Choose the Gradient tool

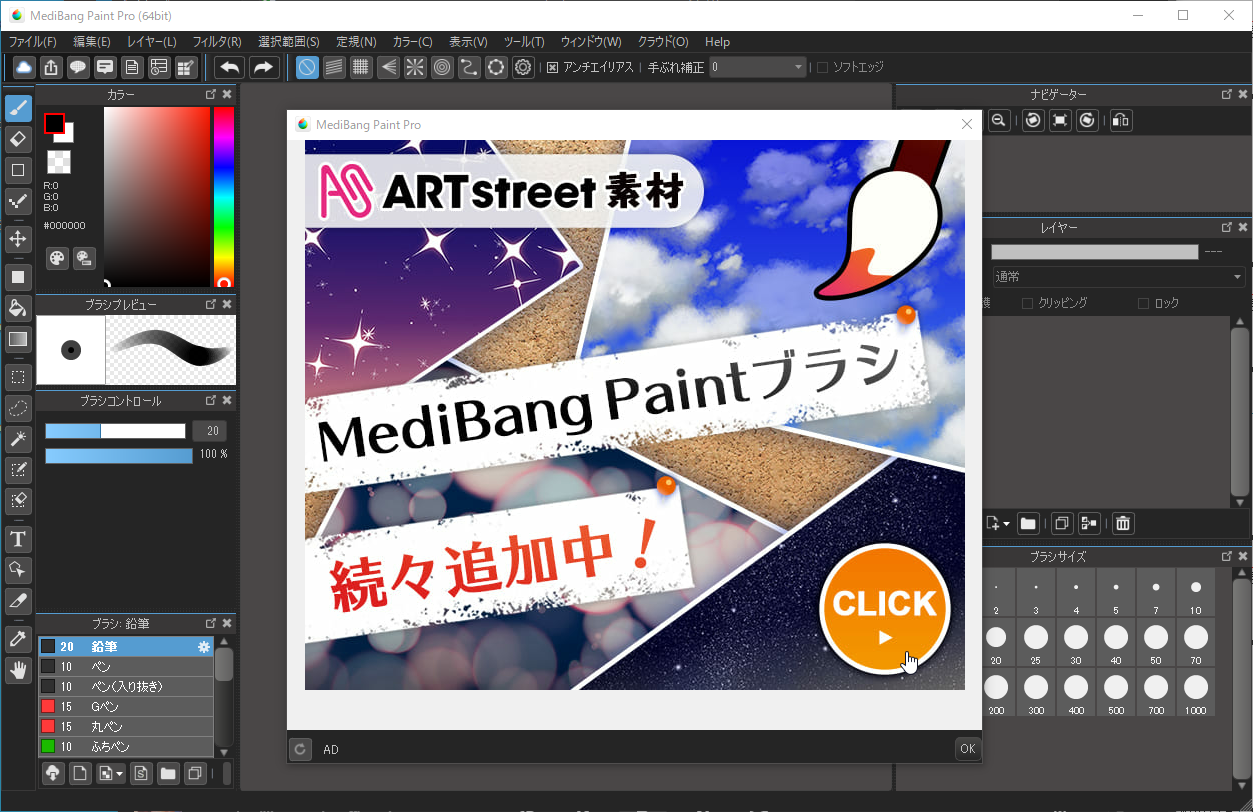tap(18, 339)
